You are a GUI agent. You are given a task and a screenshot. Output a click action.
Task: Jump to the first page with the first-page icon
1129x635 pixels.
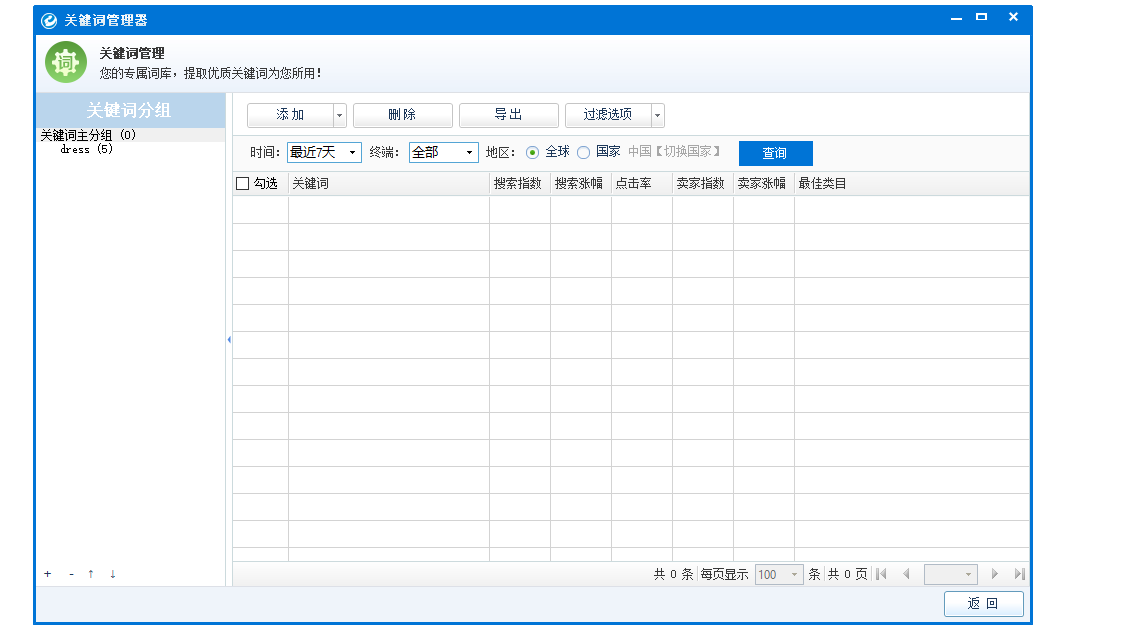tap(881, 574)
